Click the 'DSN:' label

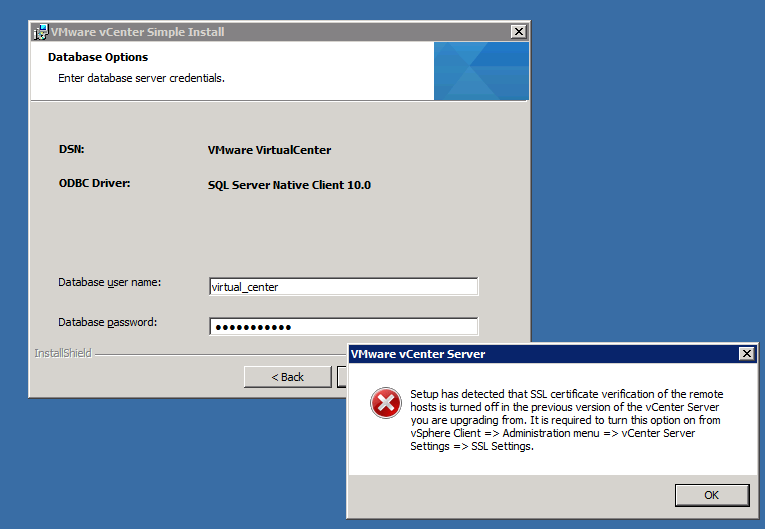tap(71, 149)
